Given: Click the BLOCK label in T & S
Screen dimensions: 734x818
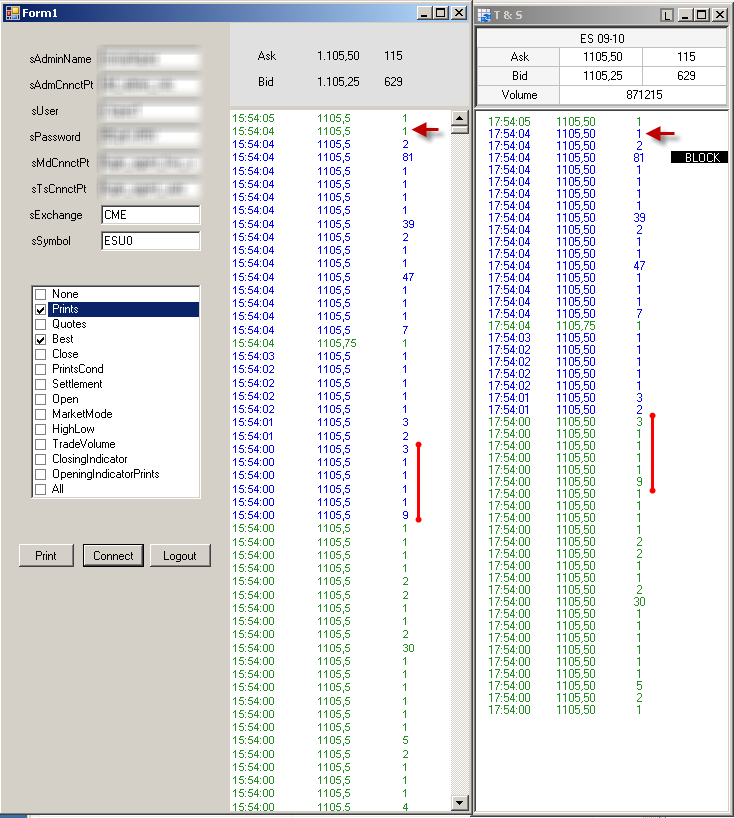Looking at the screenshot, I should pos(699,158).
